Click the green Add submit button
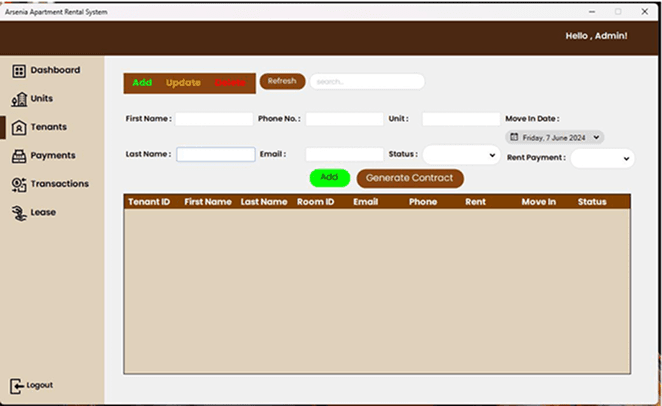This screenshot has width=662, height=406. 330,178
